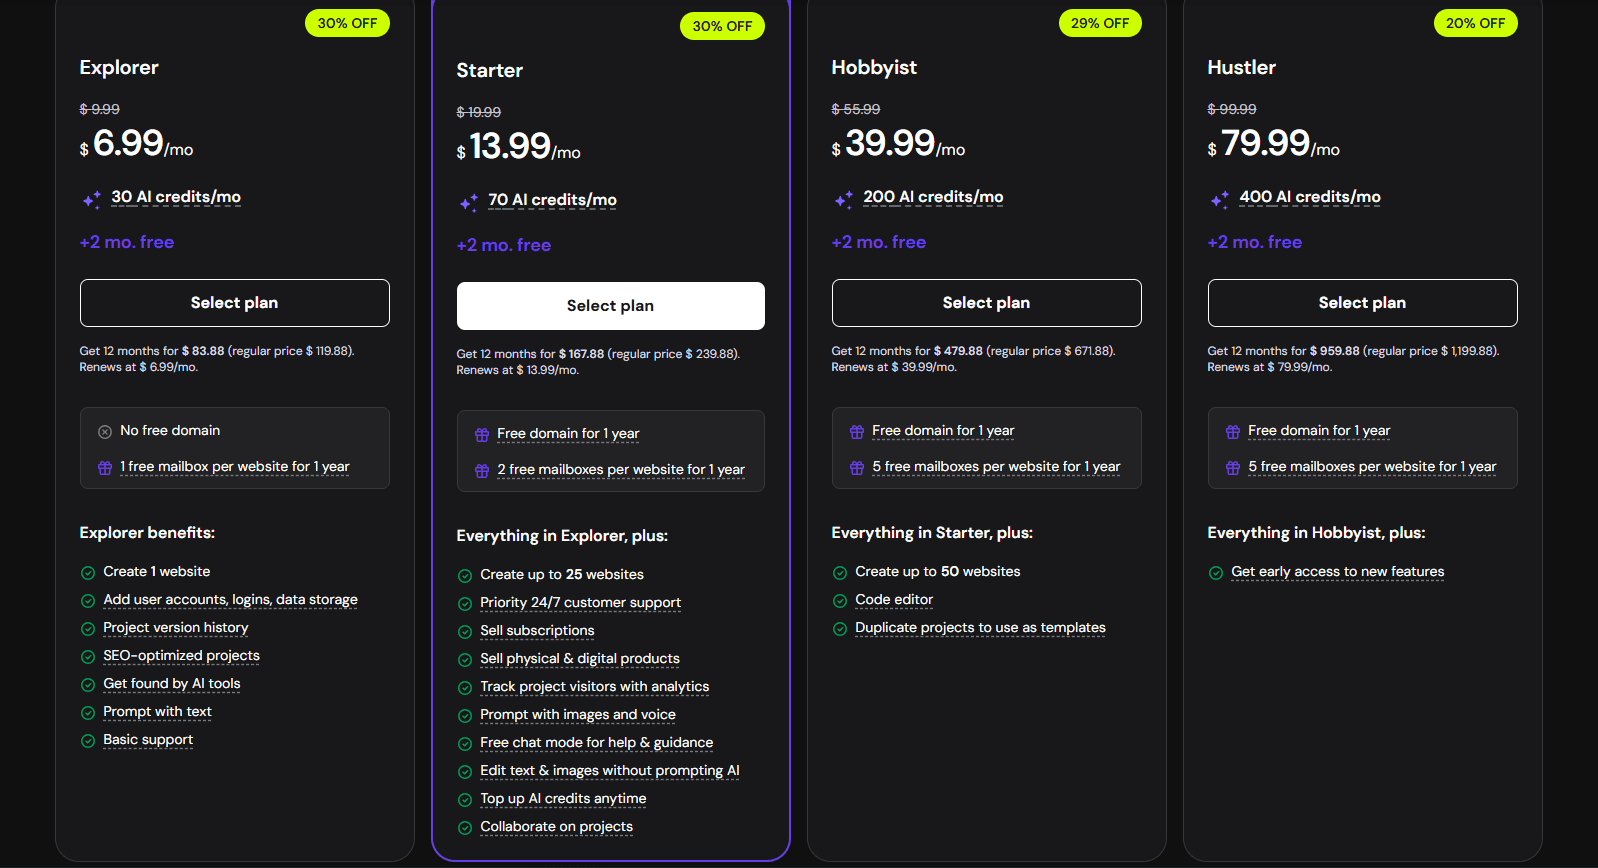The image size is (1598, 868).
Task: Click the 20% OFF badge on Hustler
Action: (1476, 22)
